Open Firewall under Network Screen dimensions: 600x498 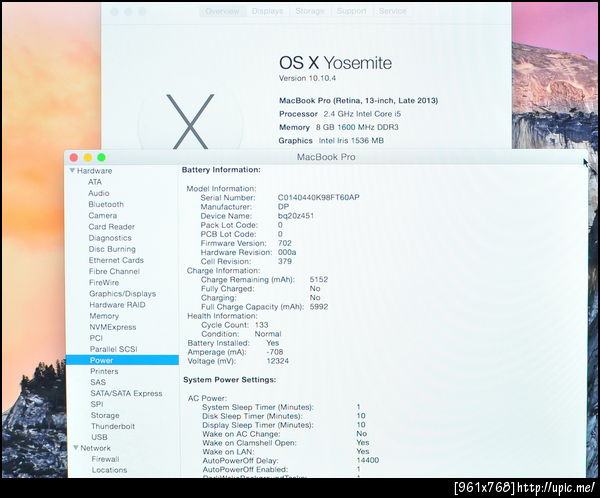pyautogui.click(x=106, y=459)
